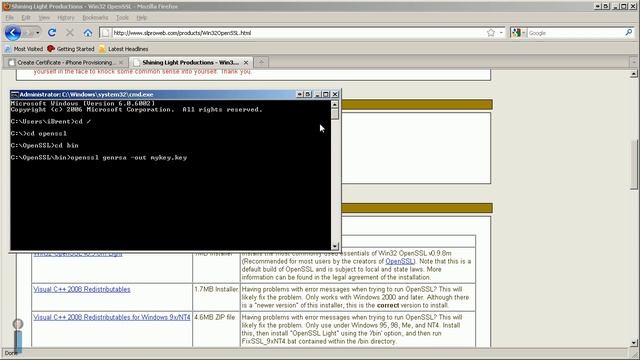Go to the Home page
This screenshot has width=640, height=360.
[88, 33]
